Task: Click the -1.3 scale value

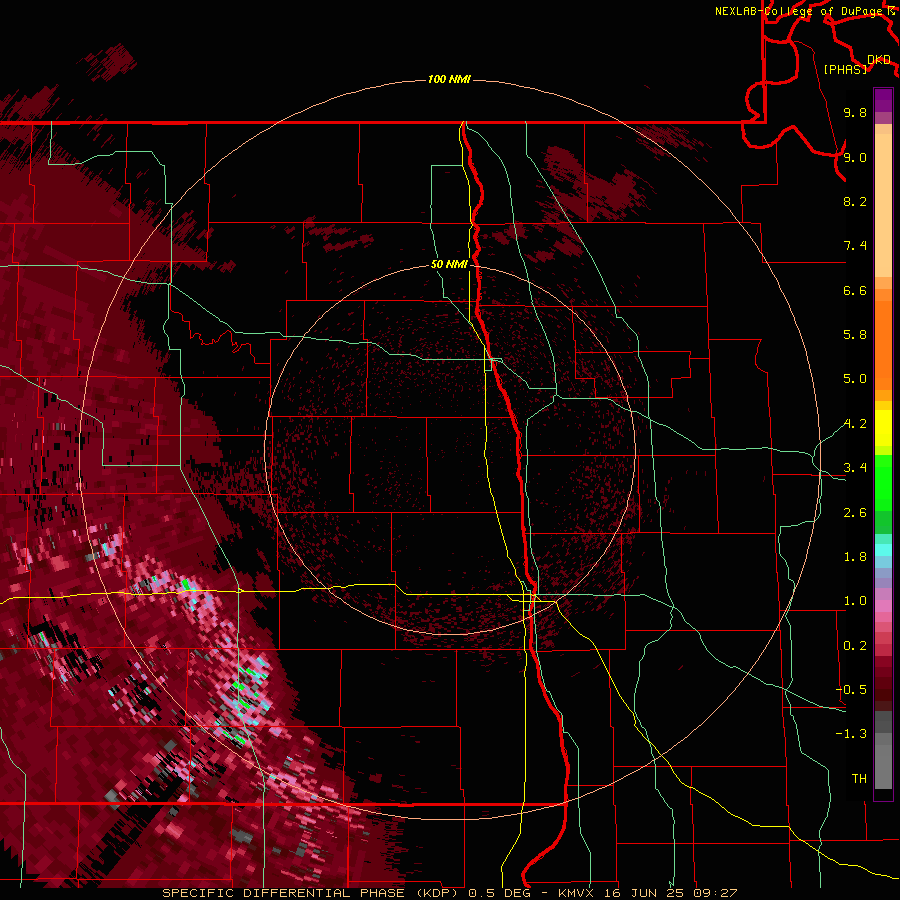Action: pos(851,734)
